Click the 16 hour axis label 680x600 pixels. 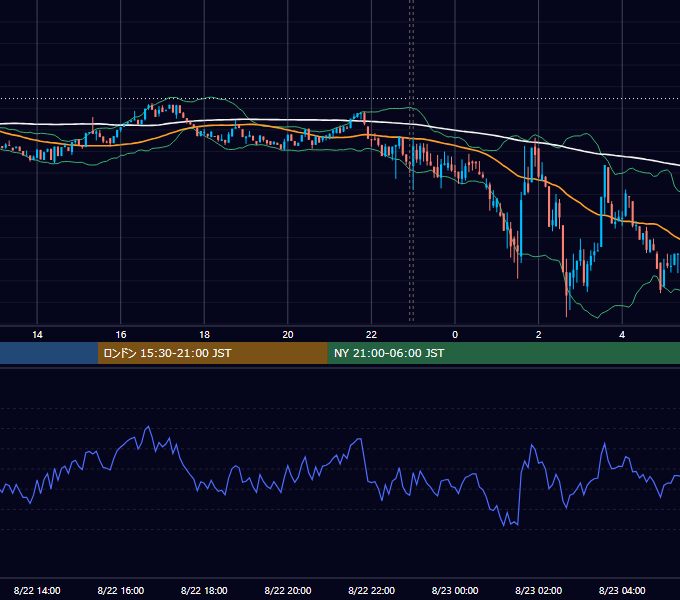click(x=121, y=335)
